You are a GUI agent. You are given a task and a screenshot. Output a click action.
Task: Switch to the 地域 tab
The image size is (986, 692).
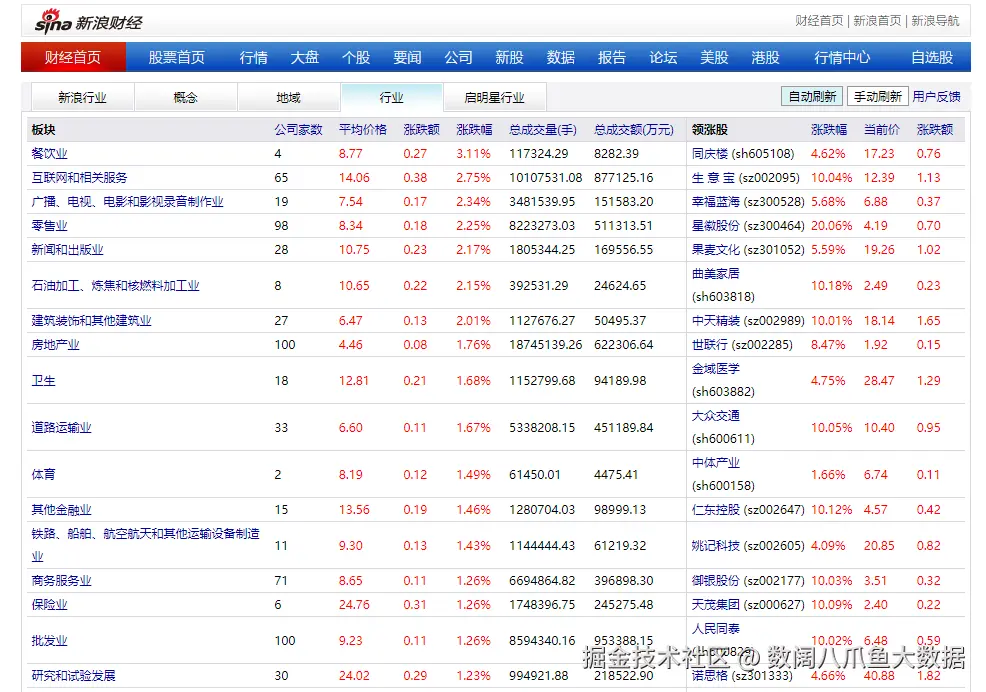289,98
